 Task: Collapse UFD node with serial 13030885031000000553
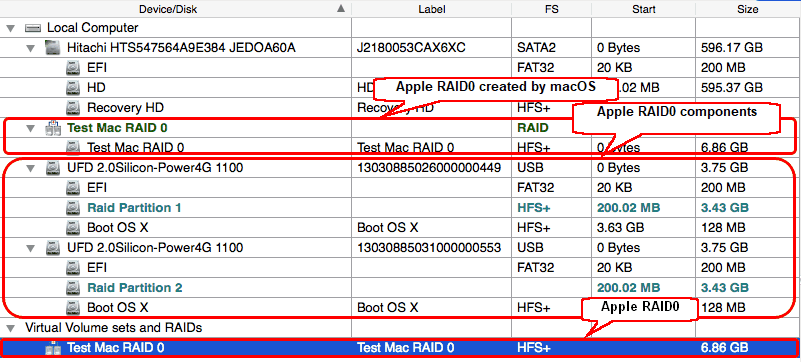coord(31,248)
